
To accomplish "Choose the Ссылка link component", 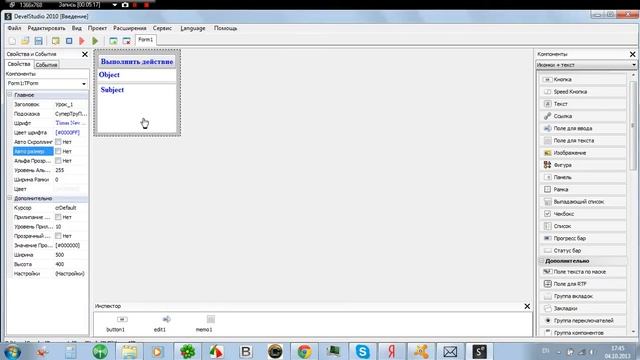I will click(x=583, y=116).
